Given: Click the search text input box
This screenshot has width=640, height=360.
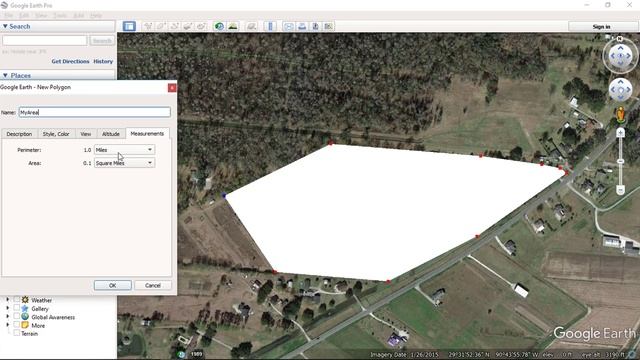Looking at the screenshot, I should (44, 40).
